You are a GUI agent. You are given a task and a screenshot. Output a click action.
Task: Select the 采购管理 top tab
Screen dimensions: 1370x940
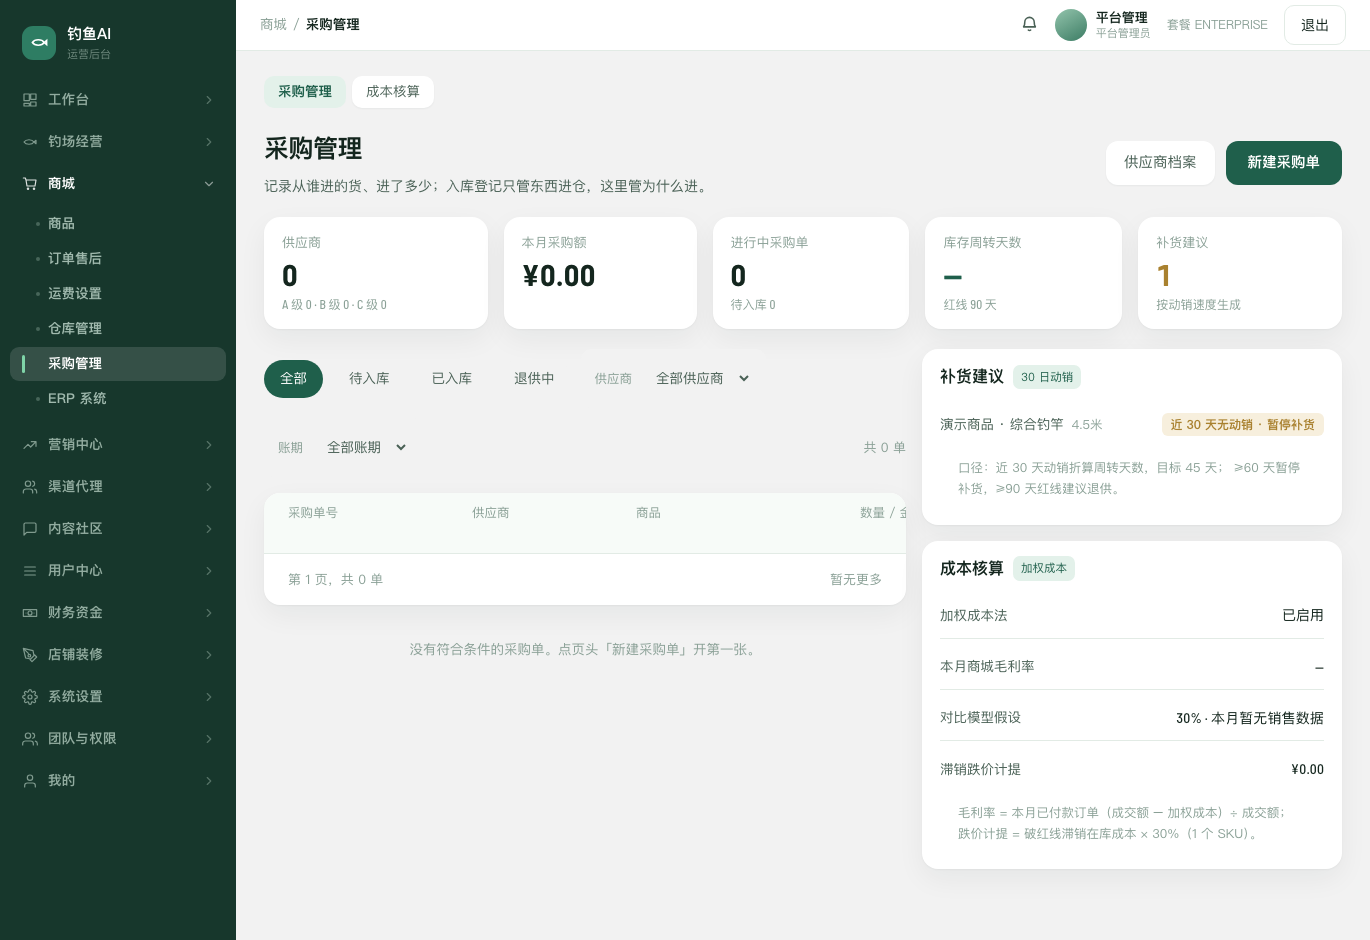pos(305,92)
